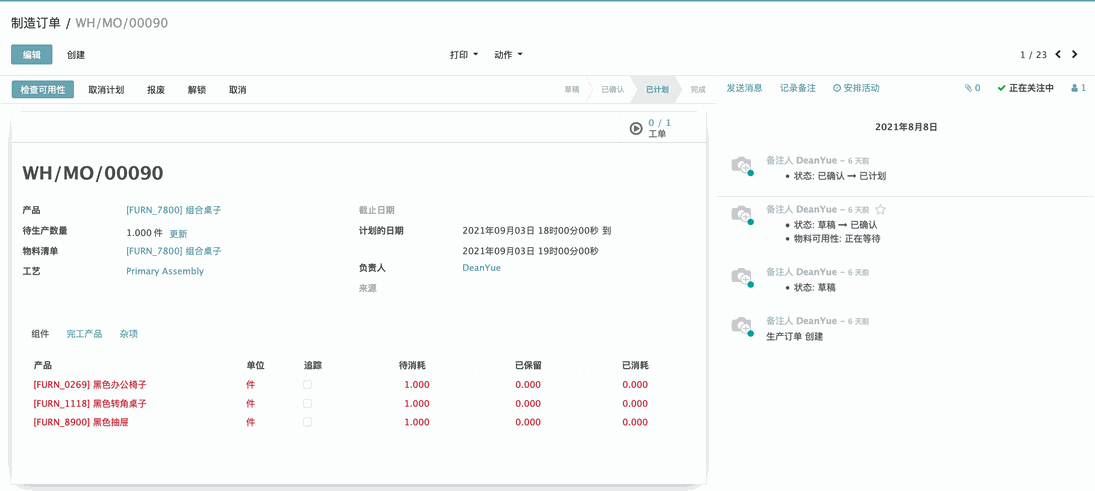Click 发送消息 in chatter
This screenshot has width=1095, height=491.
click(x=744, y=89)
